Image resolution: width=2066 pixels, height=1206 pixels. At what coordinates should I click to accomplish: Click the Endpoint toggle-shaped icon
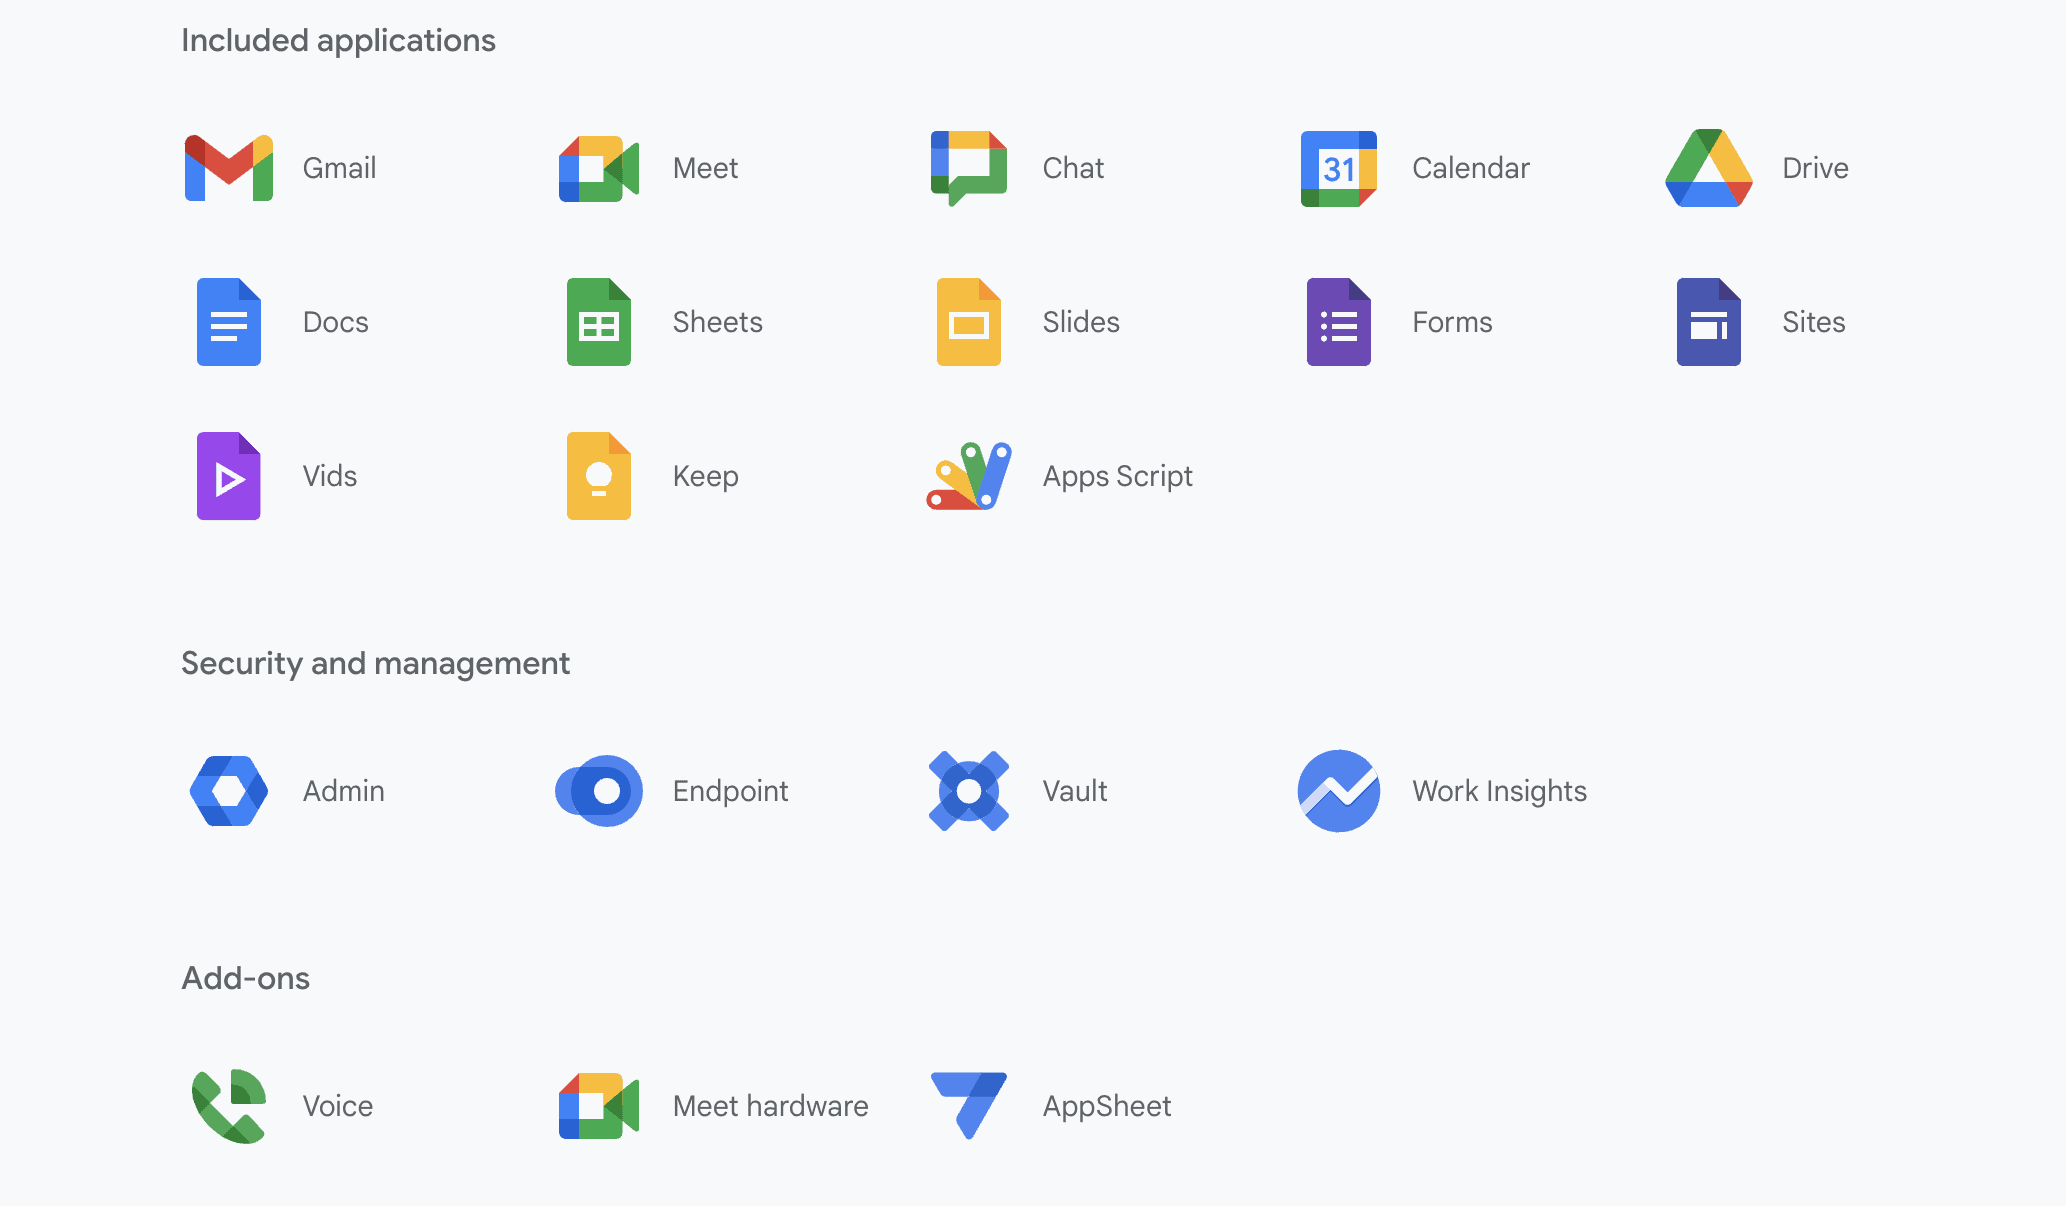click(599, 791)
